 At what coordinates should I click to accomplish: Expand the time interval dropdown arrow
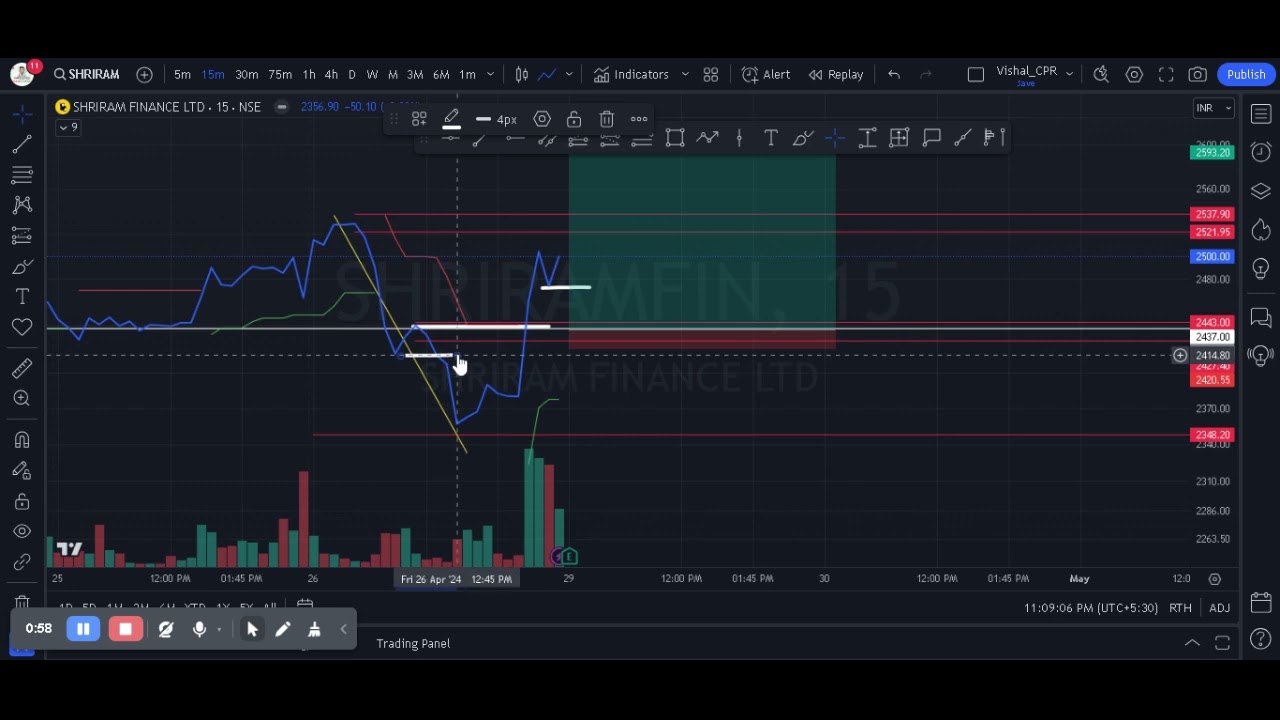[490, 74]
